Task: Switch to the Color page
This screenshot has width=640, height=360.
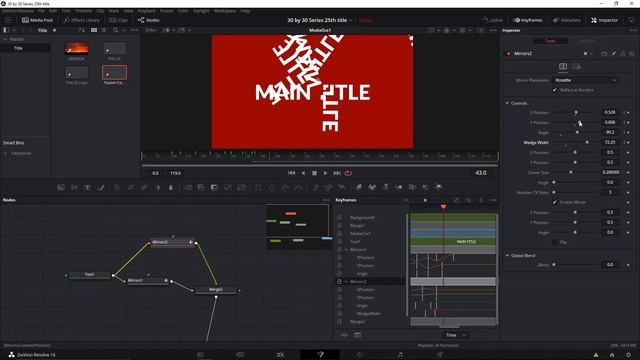Action: coord(360,355)
